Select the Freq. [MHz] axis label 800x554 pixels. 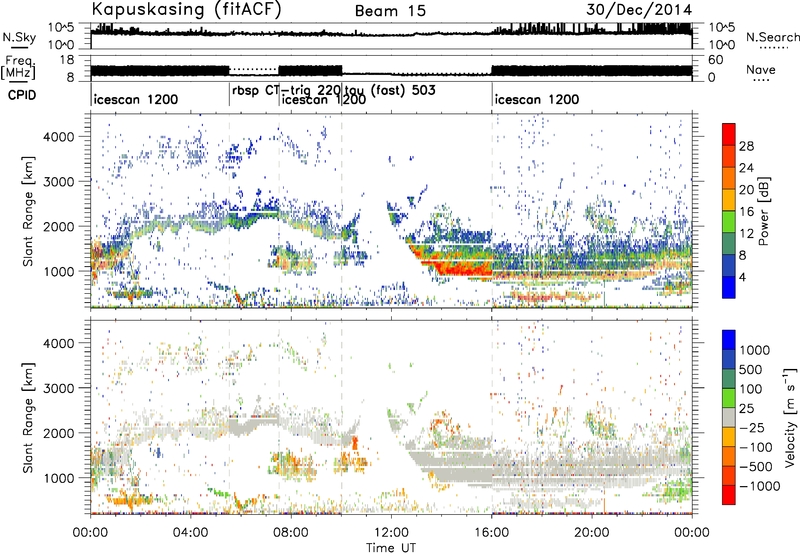tap(19, 68)
